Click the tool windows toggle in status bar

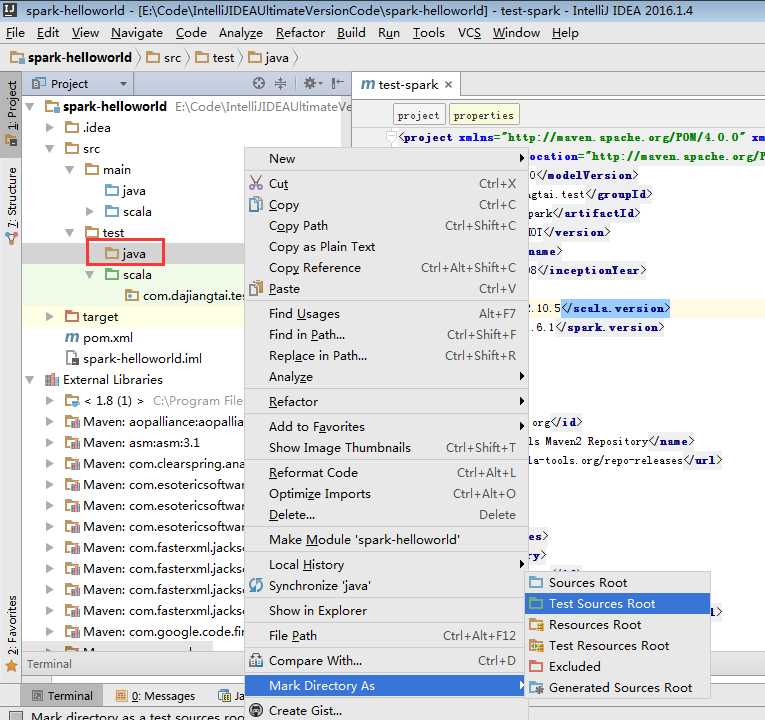coord(16,716)
